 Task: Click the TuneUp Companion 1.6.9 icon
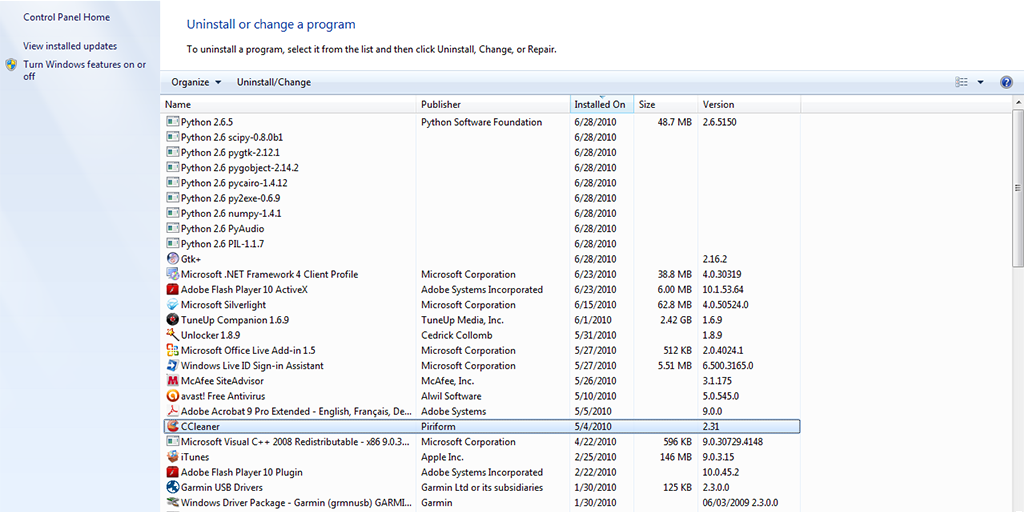pos(172,320)
